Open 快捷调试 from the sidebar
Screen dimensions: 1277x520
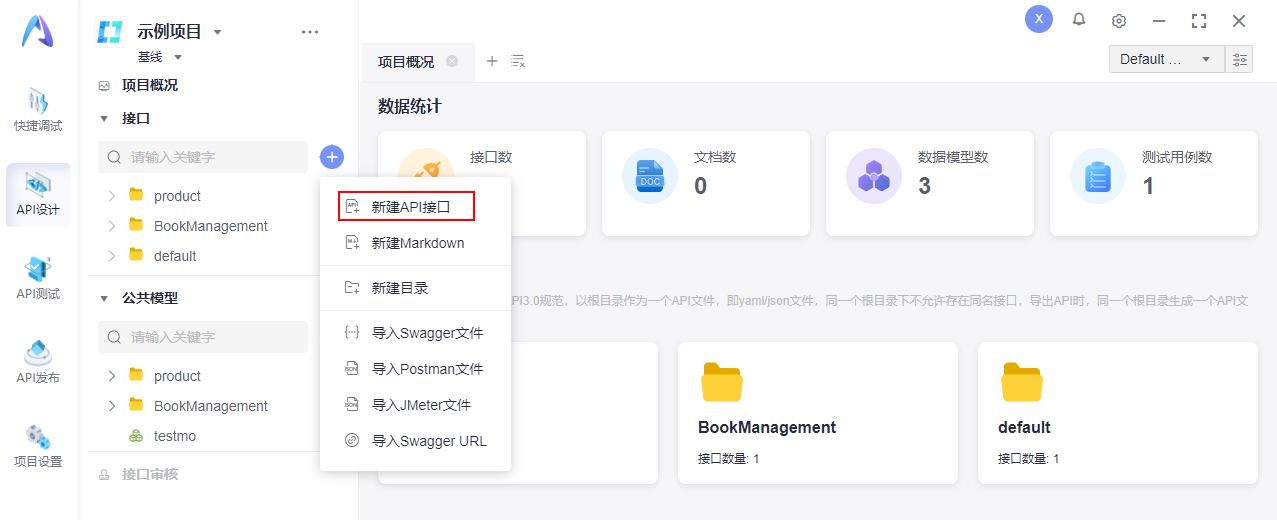point(38,111)
